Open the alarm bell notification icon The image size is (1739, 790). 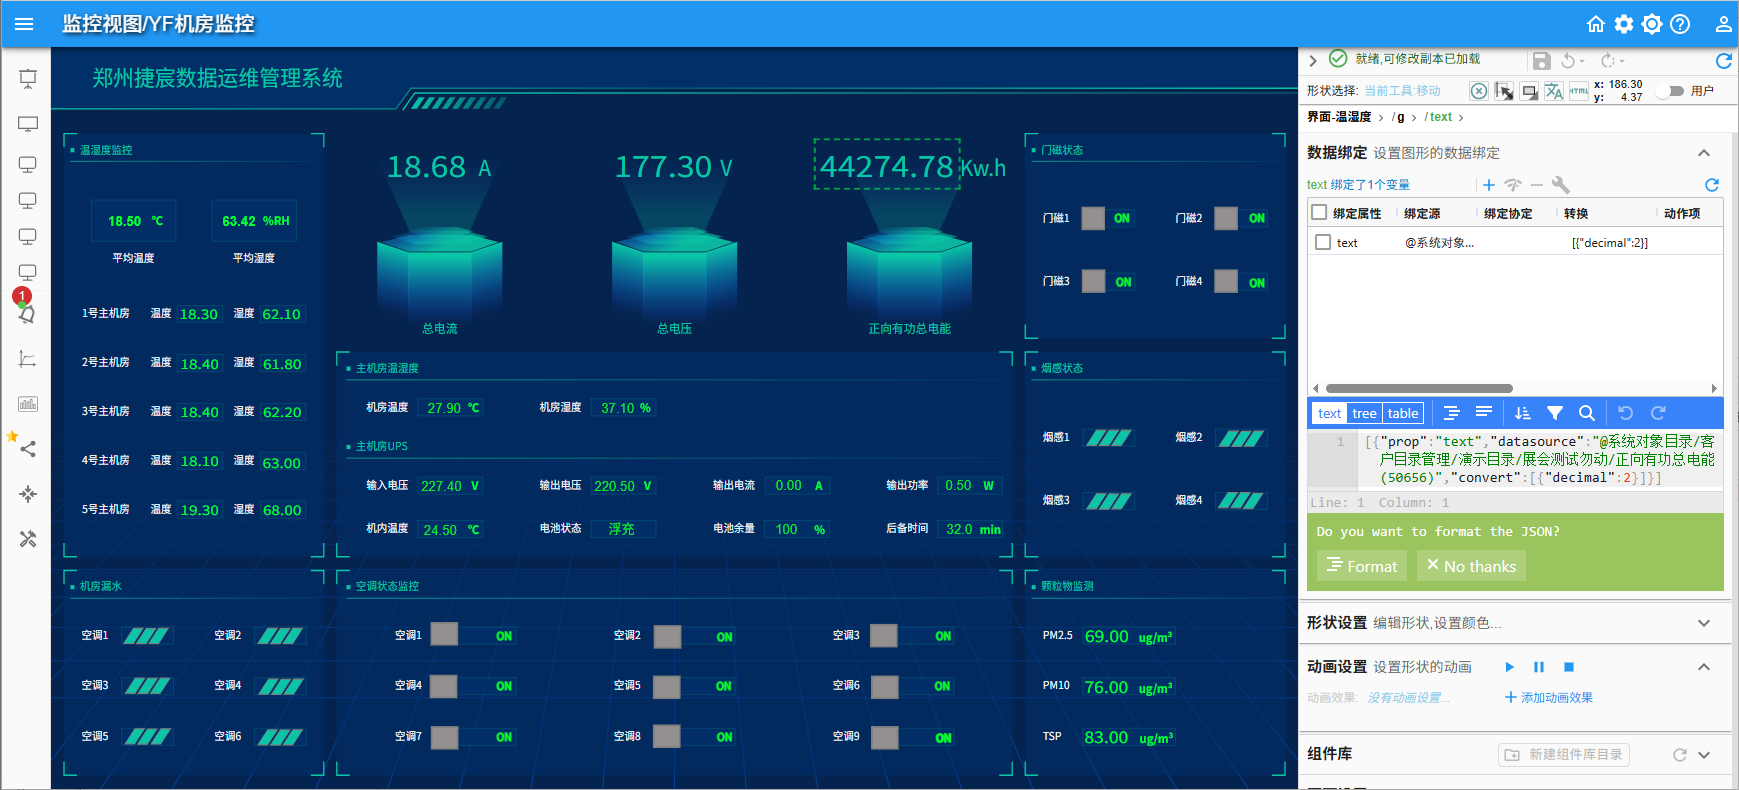click(x=27, y=314)
